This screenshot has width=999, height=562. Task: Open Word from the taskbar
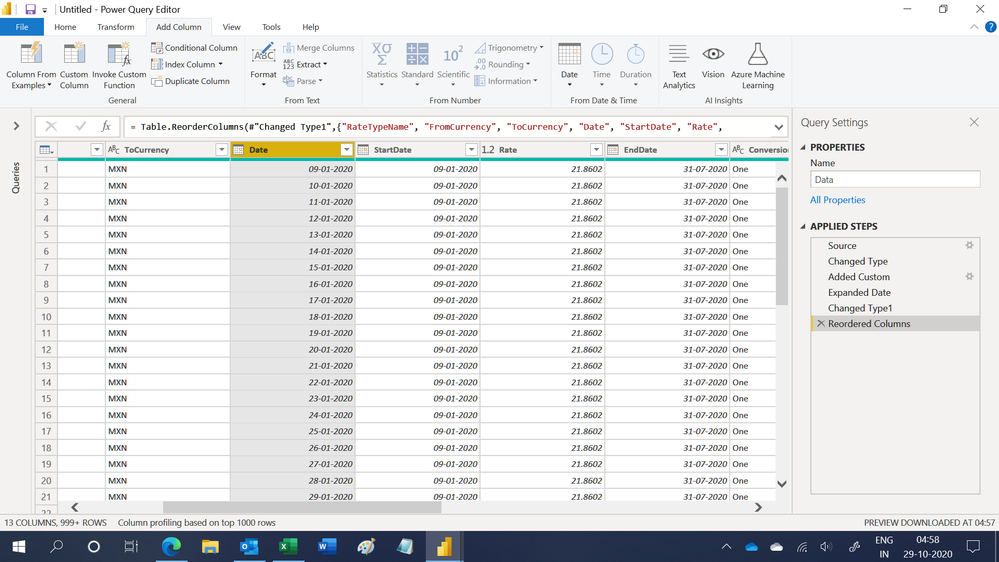[x=327, y=546]
